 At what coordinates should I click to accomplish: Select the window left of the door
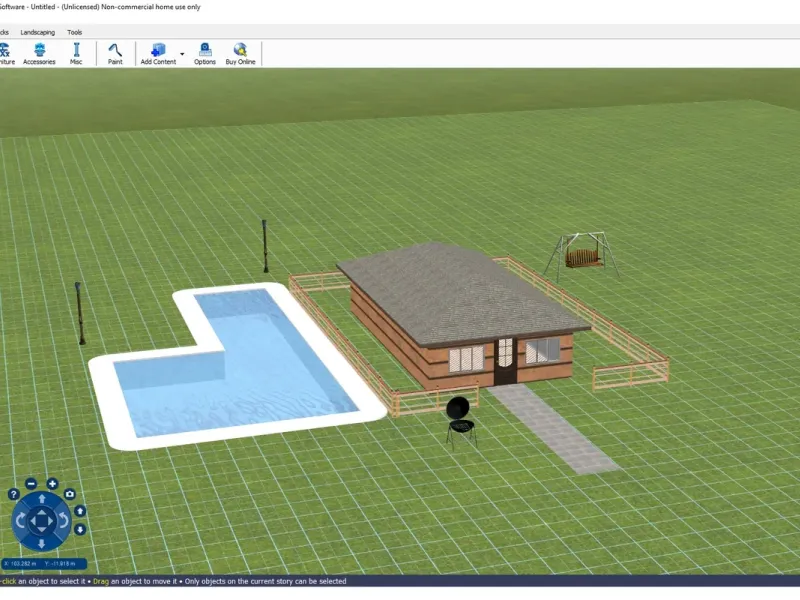(x=466, y=359)
